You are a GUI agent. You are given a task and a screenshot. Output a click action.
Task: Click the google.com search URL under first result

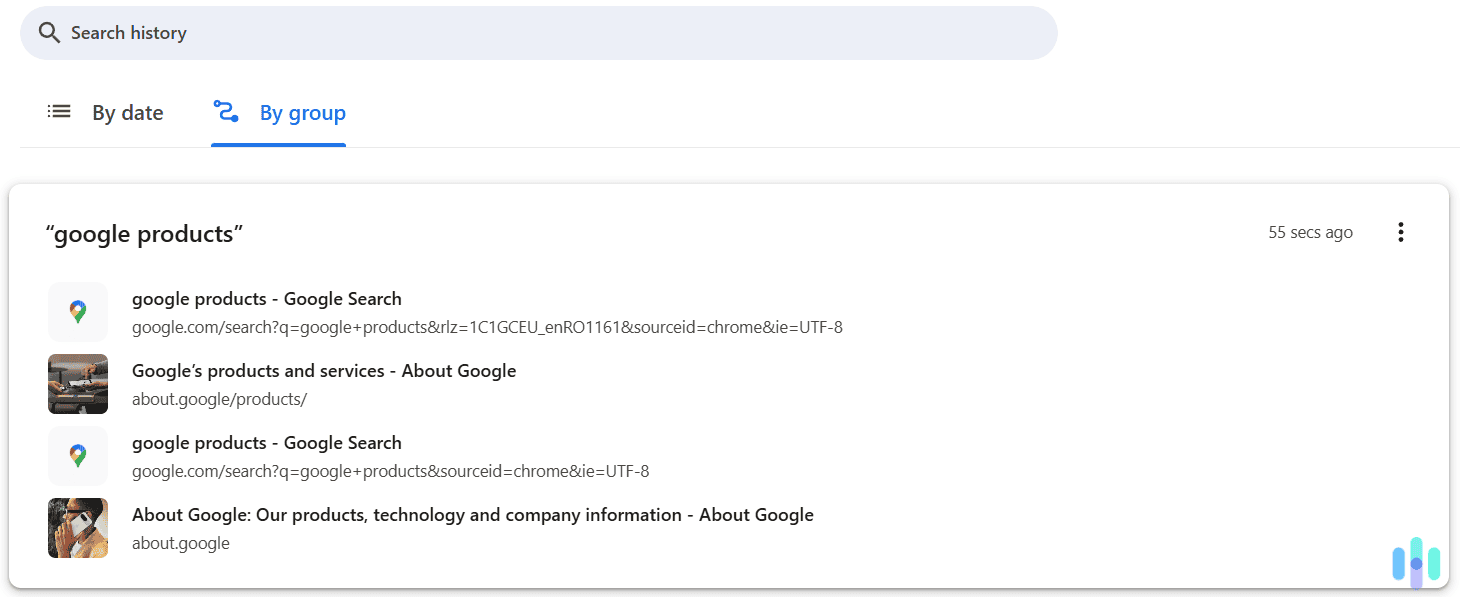pos(487,326)
